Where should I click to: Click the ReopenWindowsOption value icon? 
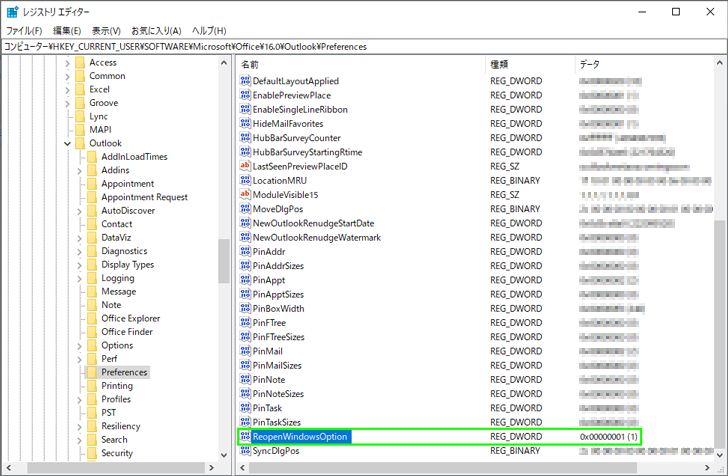click(x=245, y=436)
